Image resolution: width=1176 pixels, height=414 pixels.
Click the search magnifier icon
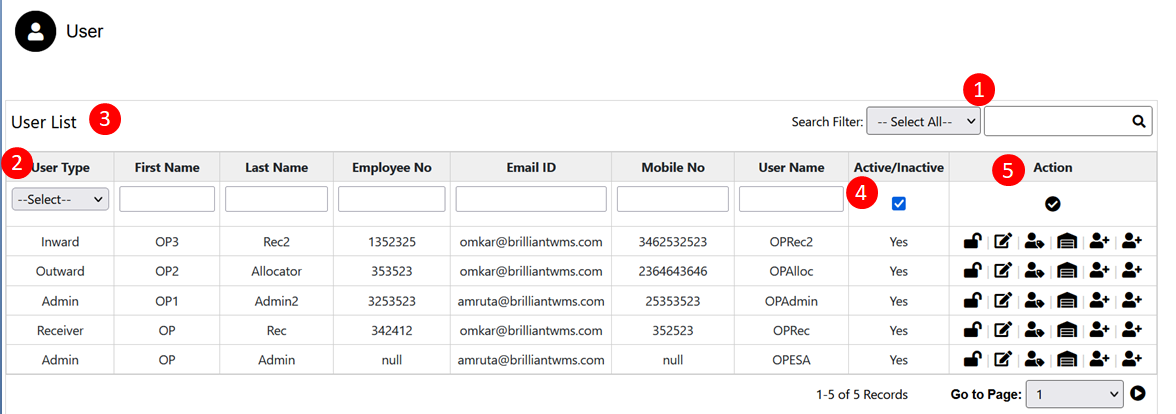point(1138,121)
